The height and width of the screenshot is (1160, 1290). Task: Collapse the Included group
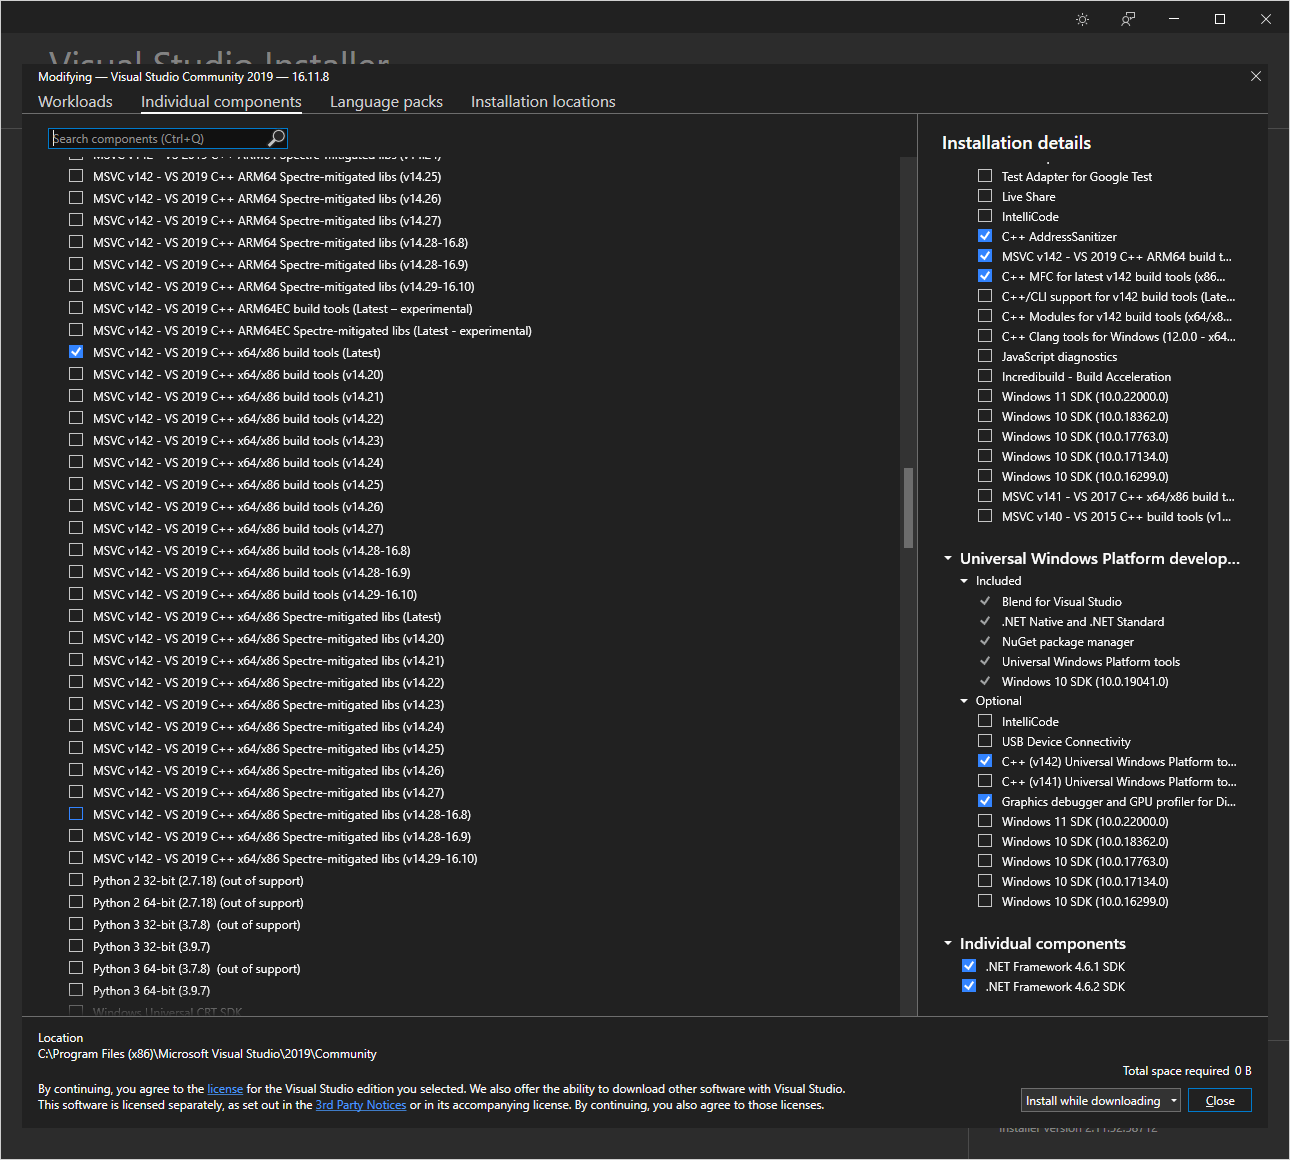964,581
